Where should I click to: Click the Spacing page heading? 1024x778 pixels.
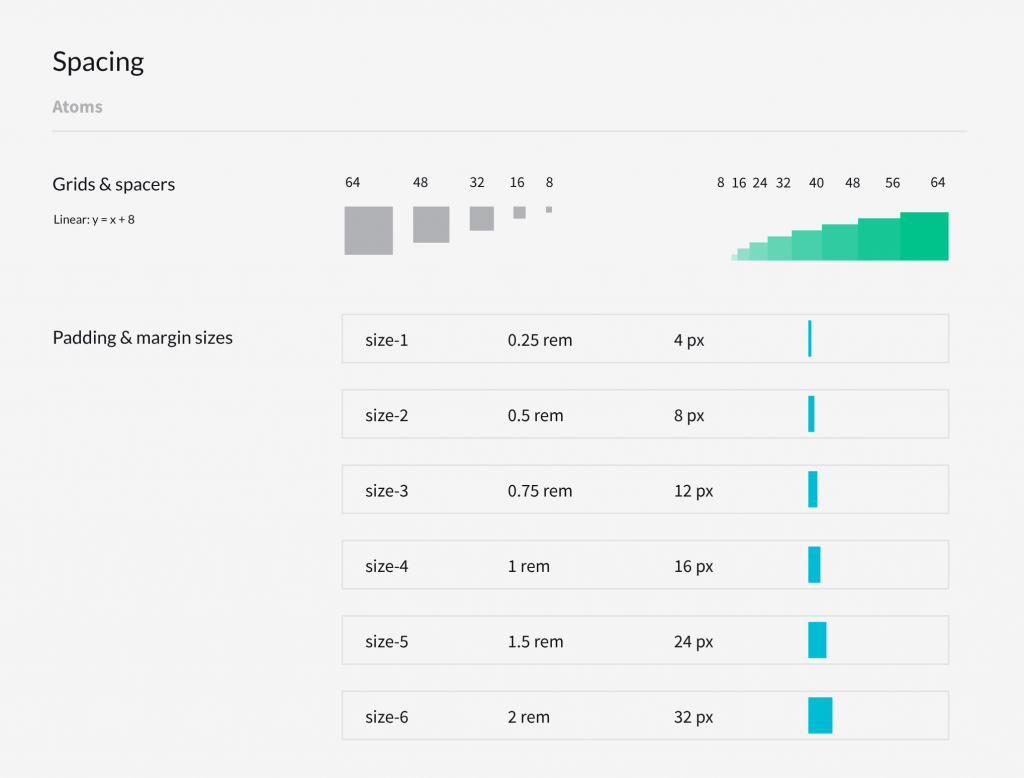[98, 62]
